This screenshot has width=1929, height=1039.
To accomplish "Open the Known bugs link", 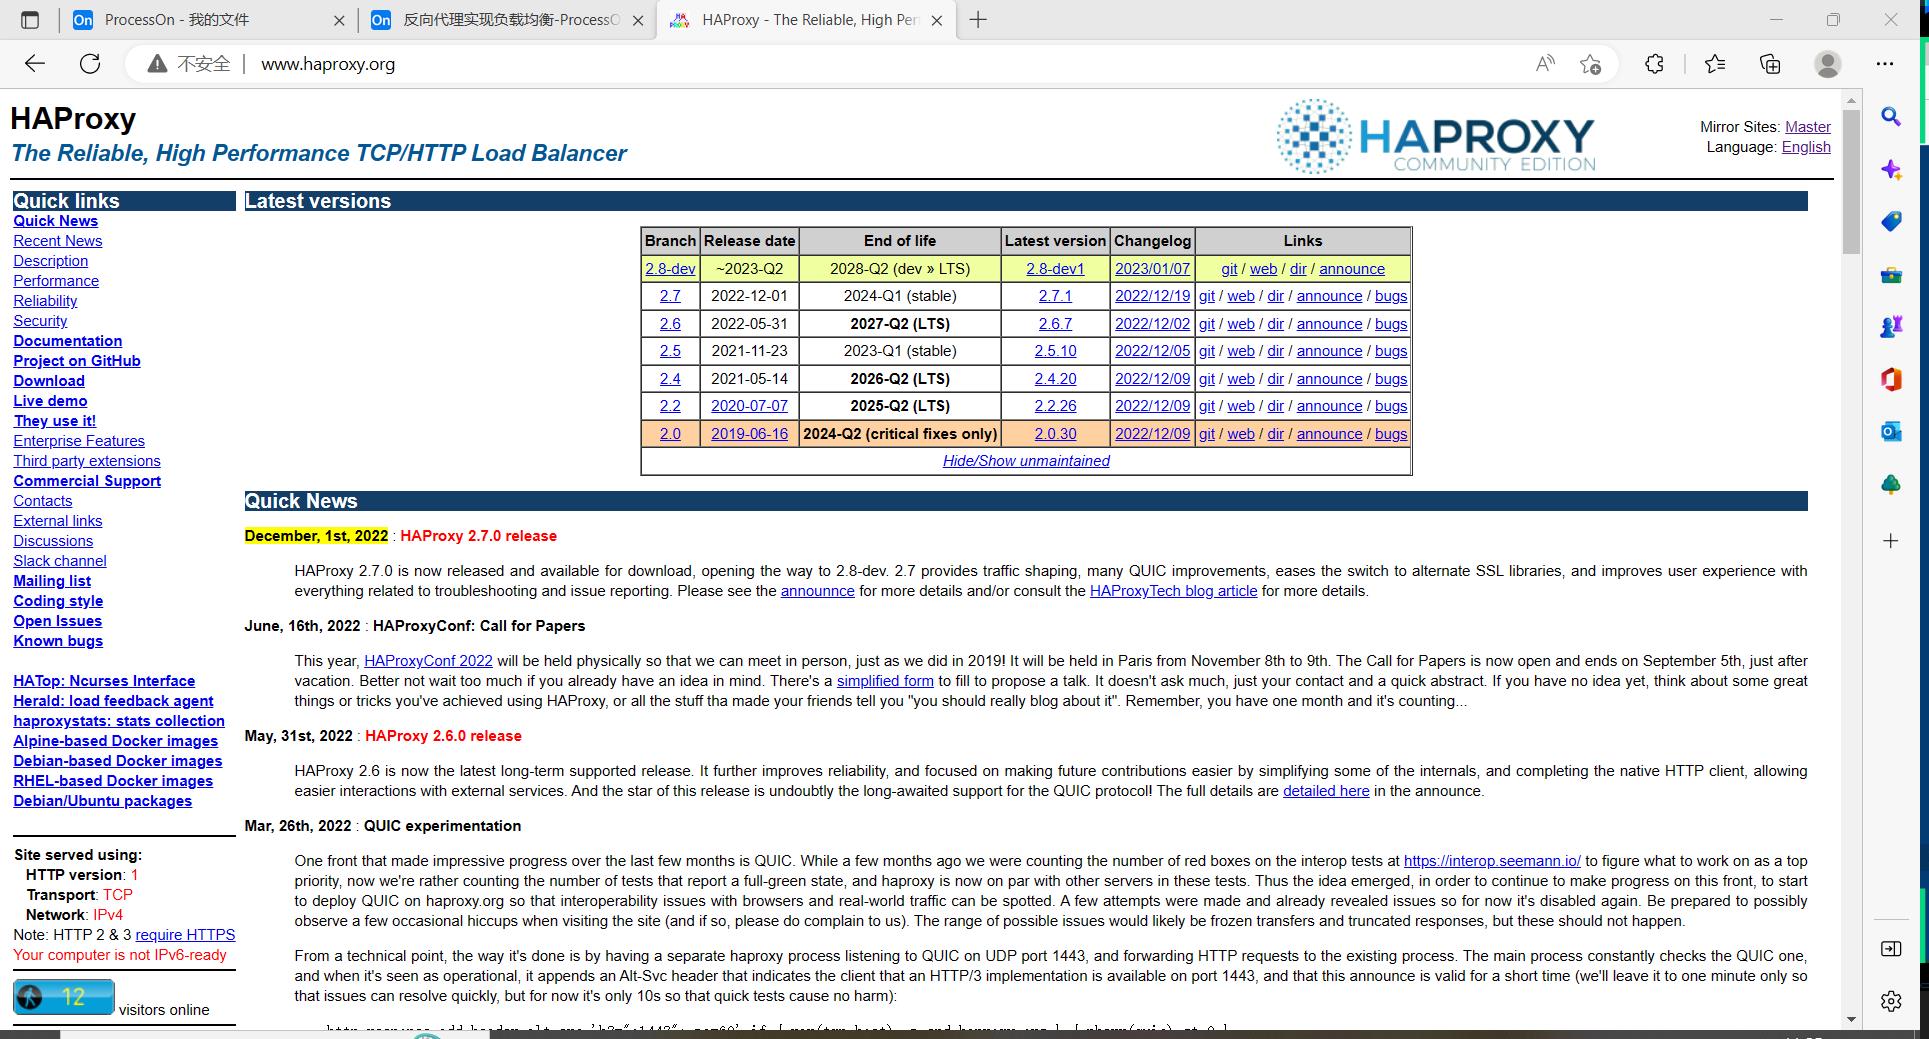I will (58, 641).
